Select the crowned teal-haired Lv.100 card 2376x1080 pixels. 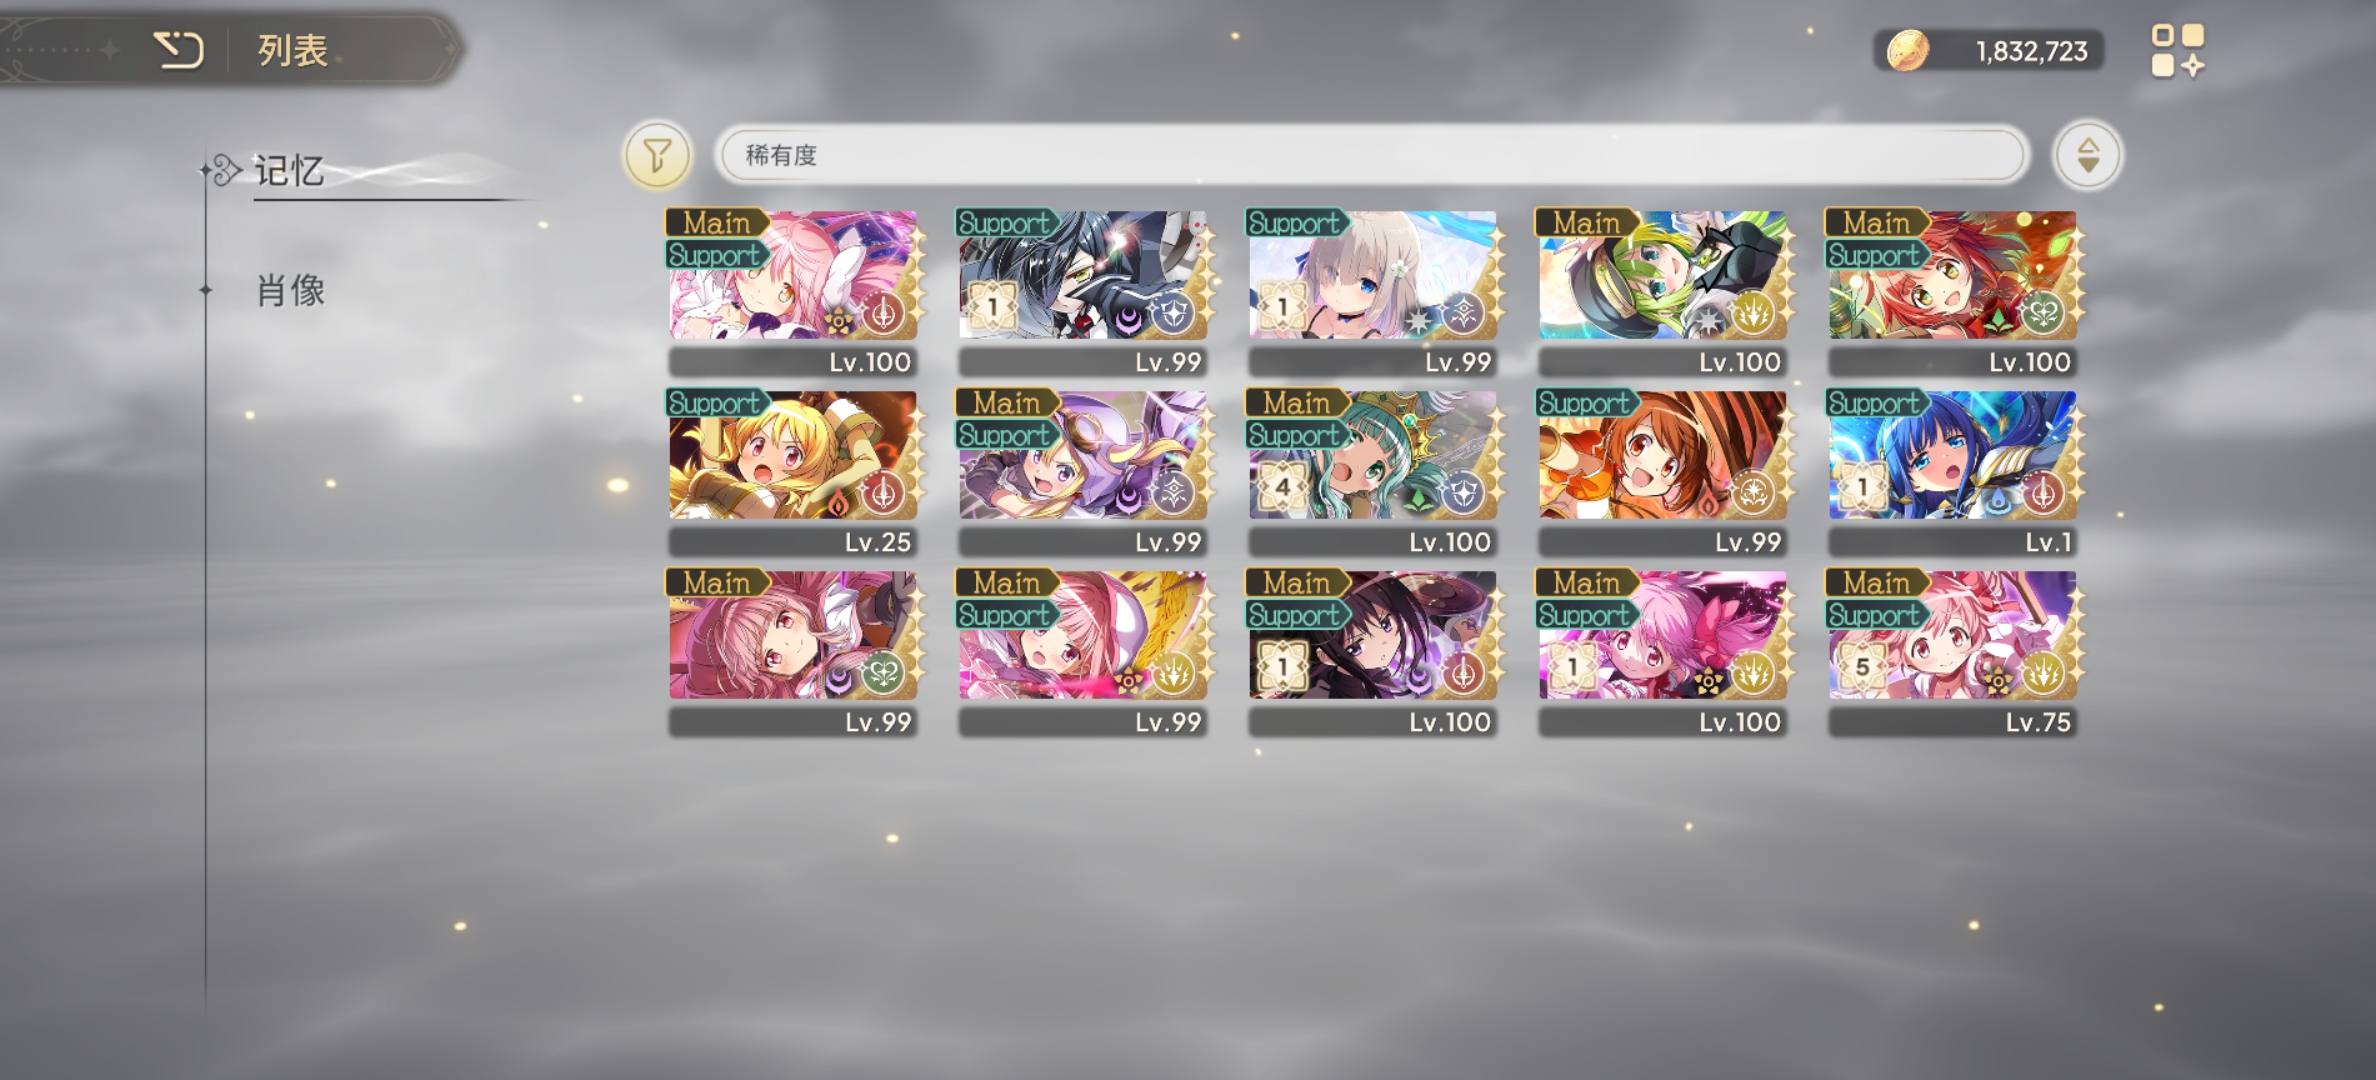coord(1373,471)
